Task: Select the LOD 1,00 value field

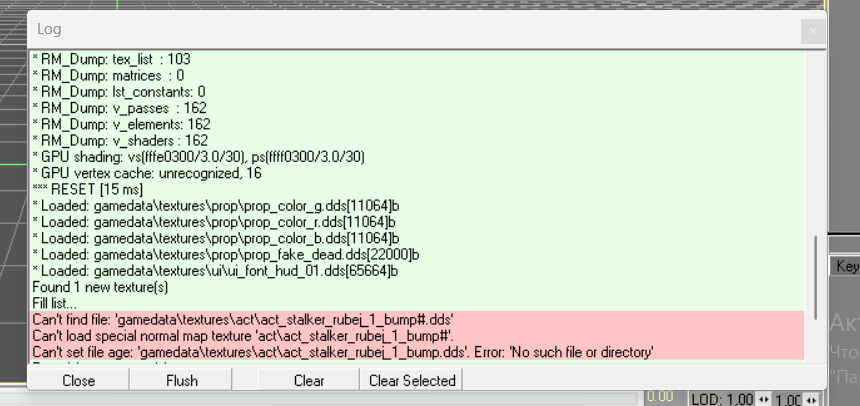Action: point(722,400)
